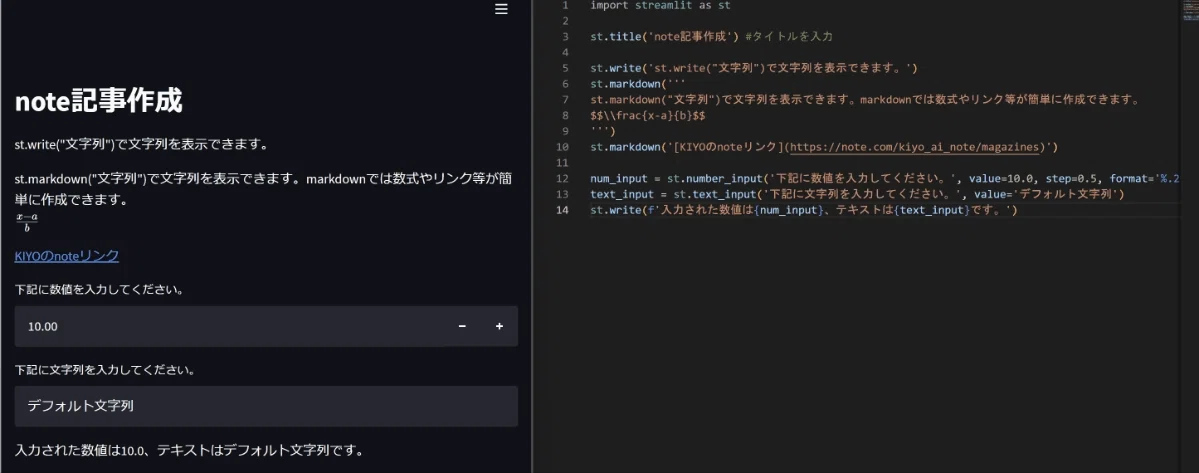Image resolution: width=1199 pixels, height=473 pixels.
Task: Click the note.com URL in code line 10
Action: pos(915,147)
